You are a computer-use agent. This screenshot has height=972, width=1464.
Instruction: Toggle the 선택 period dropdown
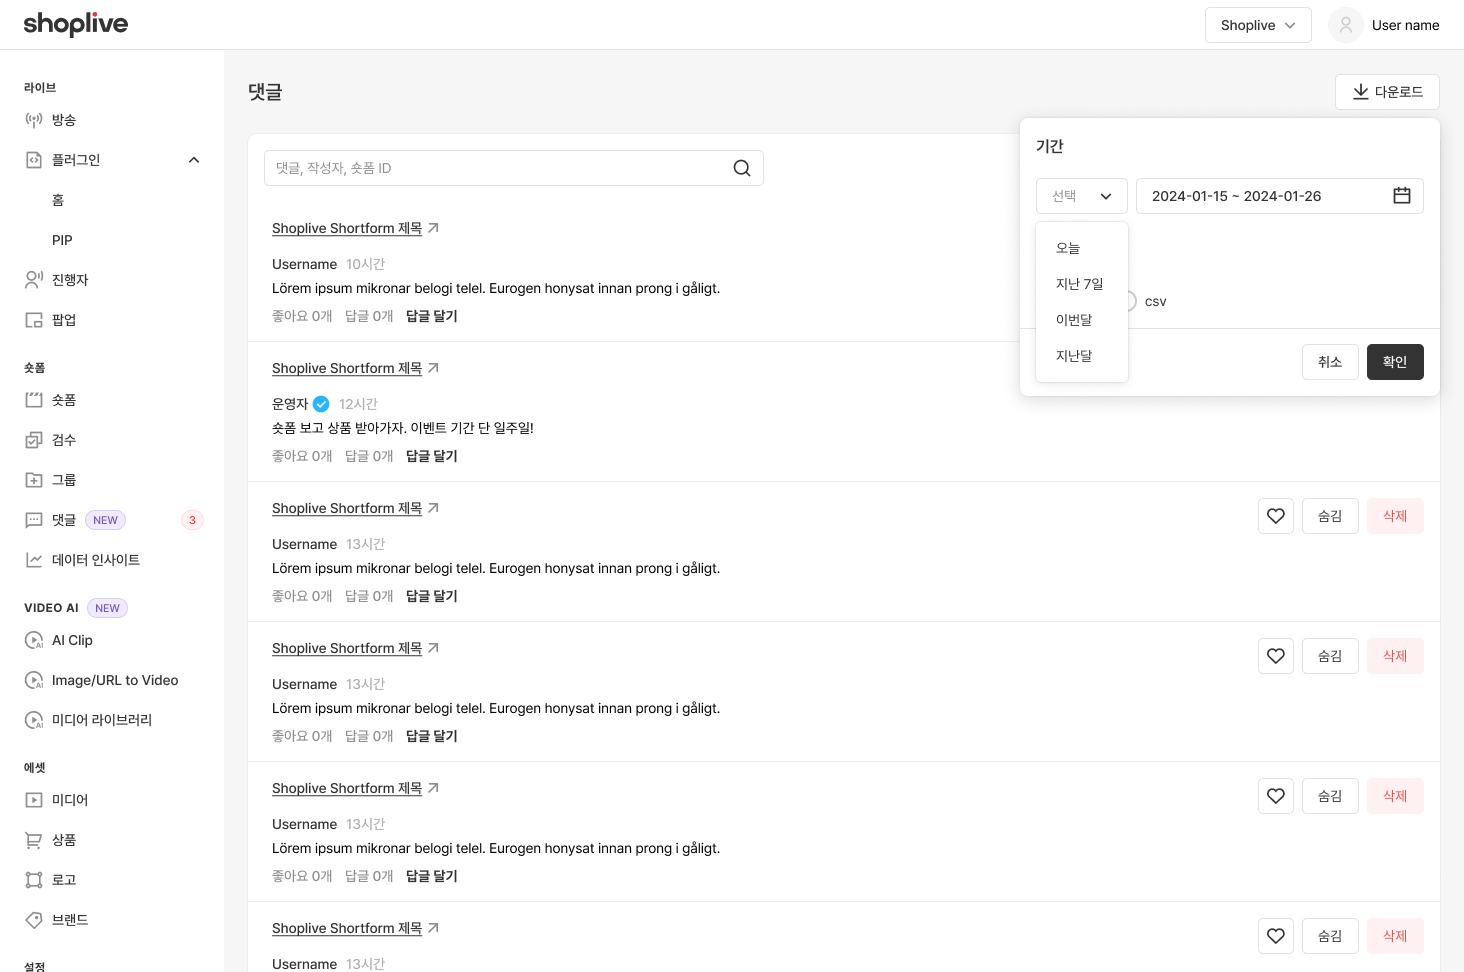coord(1082,196)
